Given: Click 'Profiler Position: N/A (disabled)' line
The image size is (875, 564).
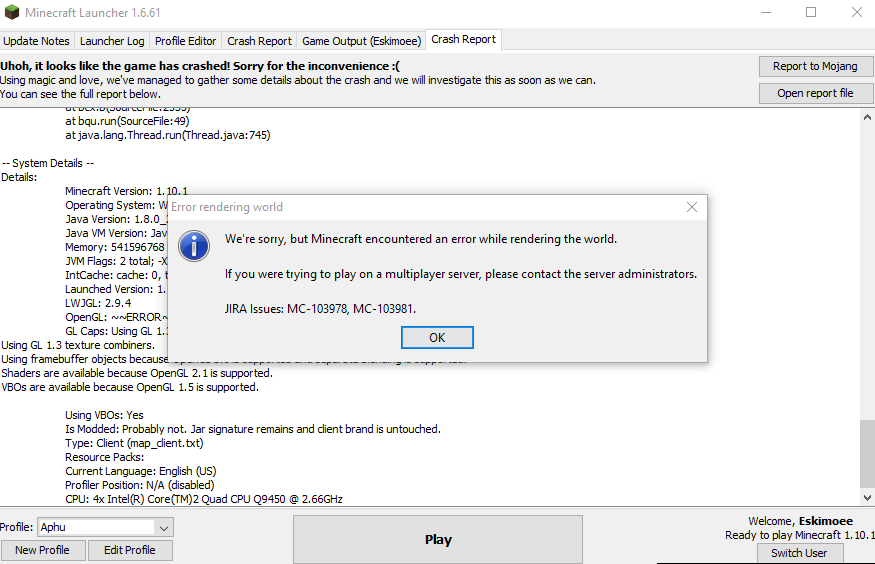Looking at the screenshot, I should tap(140, 485).
